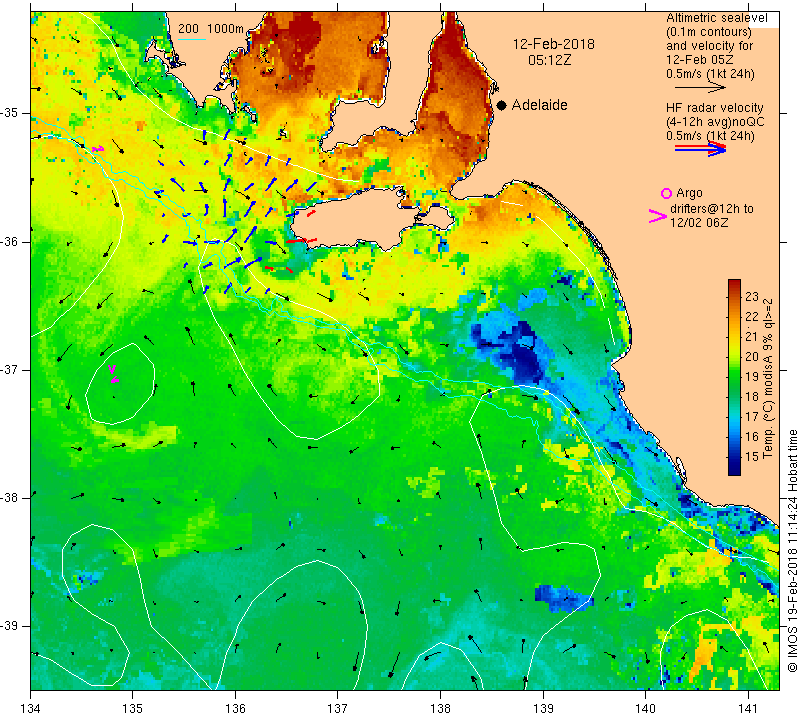Viewport: 800px width, 720px height.
Task: Click the red-blue HF radar legend arrow
Action: pos(700,149)
